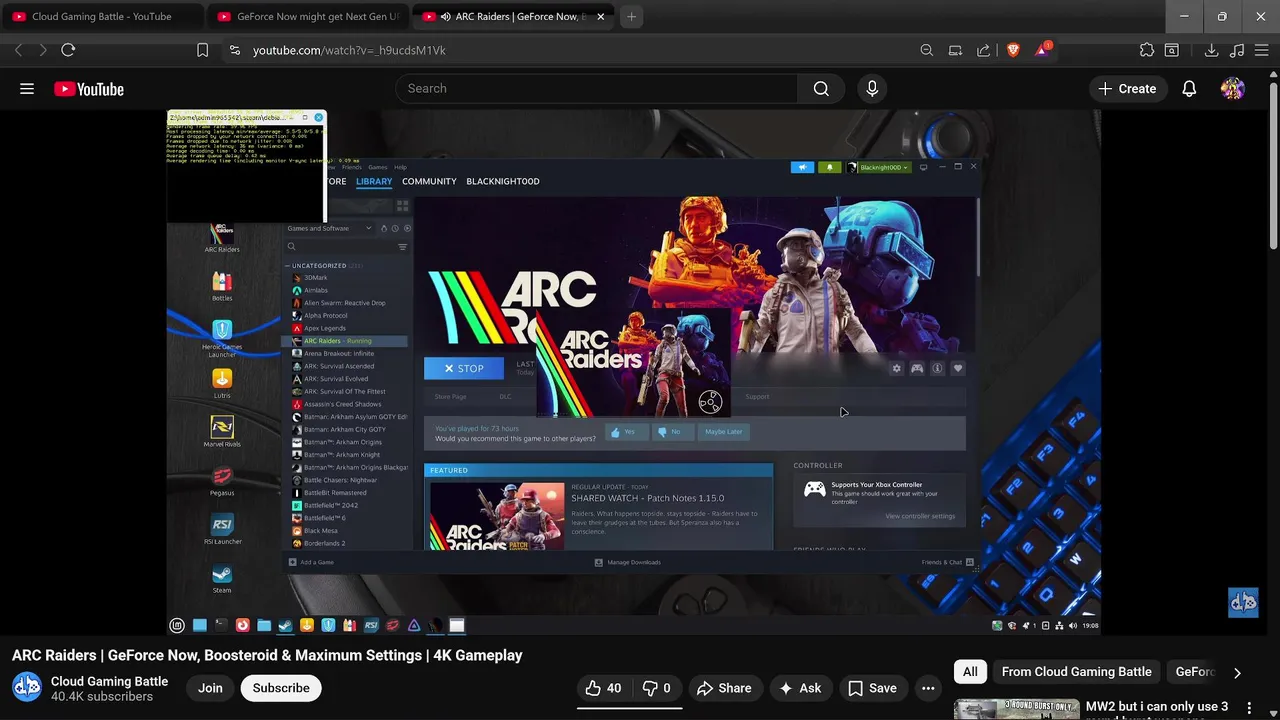The image size is (1280, 720).
Task: Open YouTube notifications bell
Action: [x=1189, y=89]
